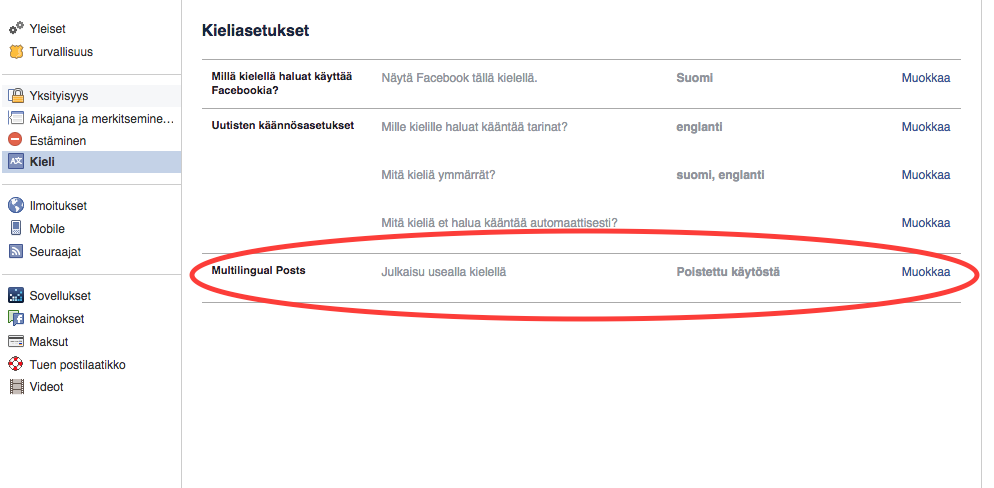Click the padlock icon for Yksityisyys
Image resolution: width=994 pixels, height=488 pixels.
click(x=16, y=96)
